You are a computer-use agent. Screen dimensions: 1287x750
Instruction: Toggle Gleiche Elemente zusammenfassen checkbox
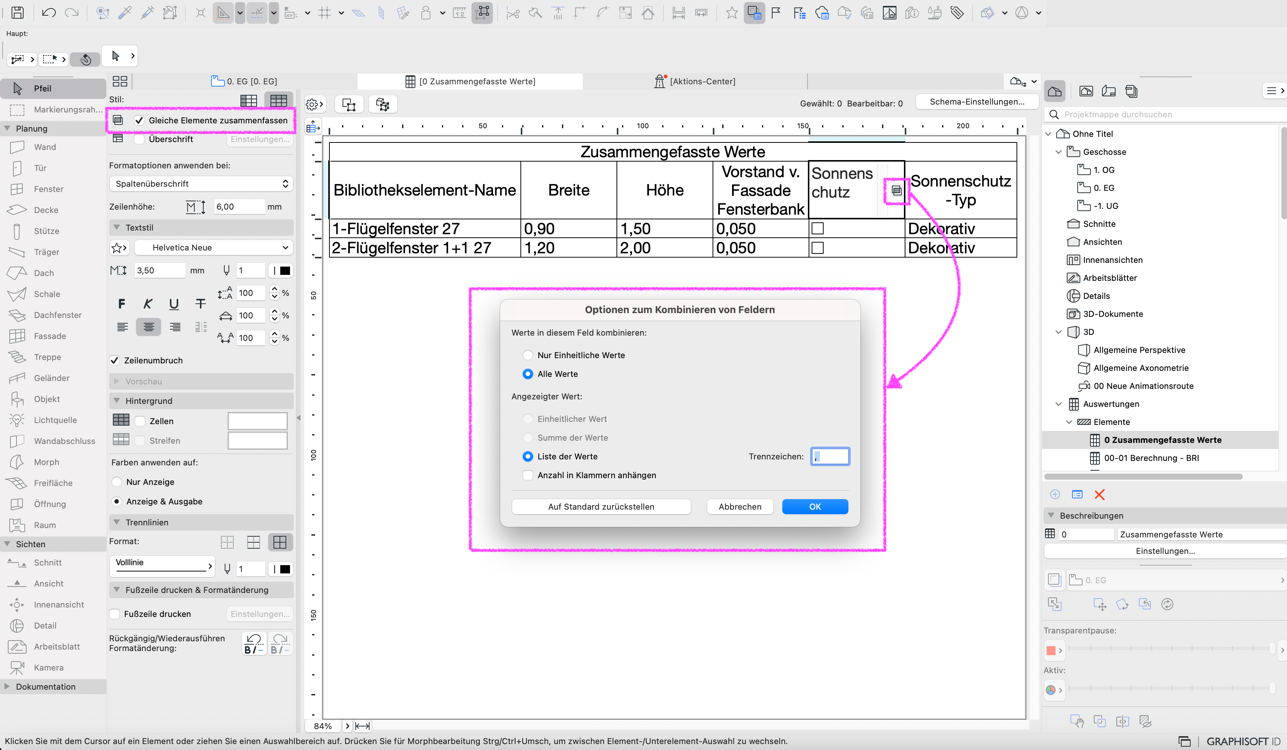click(139, 120)
